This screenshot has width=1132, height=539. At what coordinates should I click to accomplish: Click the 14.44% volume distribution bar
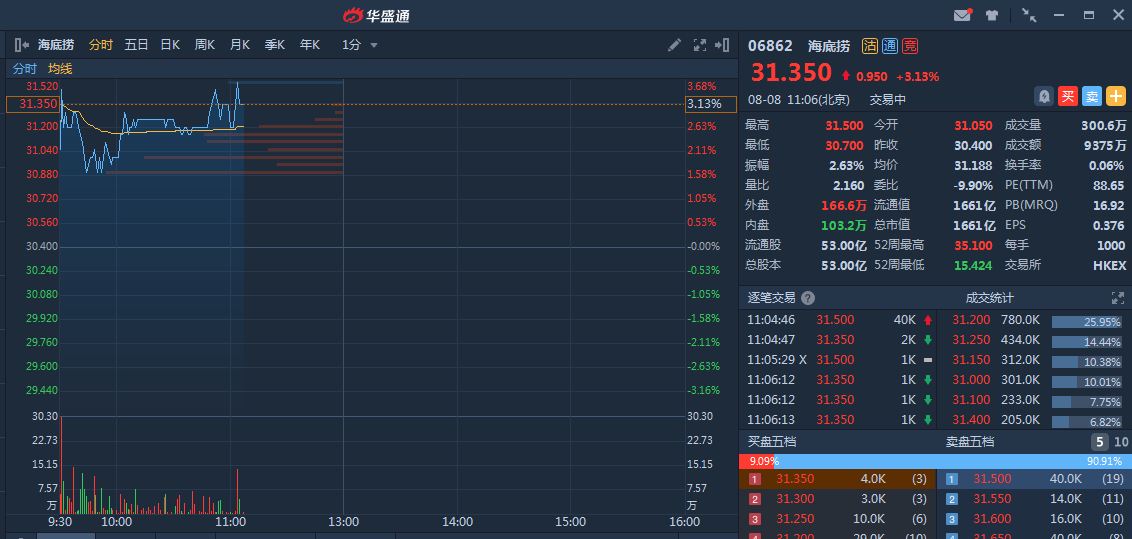[x=1087, y=341]
